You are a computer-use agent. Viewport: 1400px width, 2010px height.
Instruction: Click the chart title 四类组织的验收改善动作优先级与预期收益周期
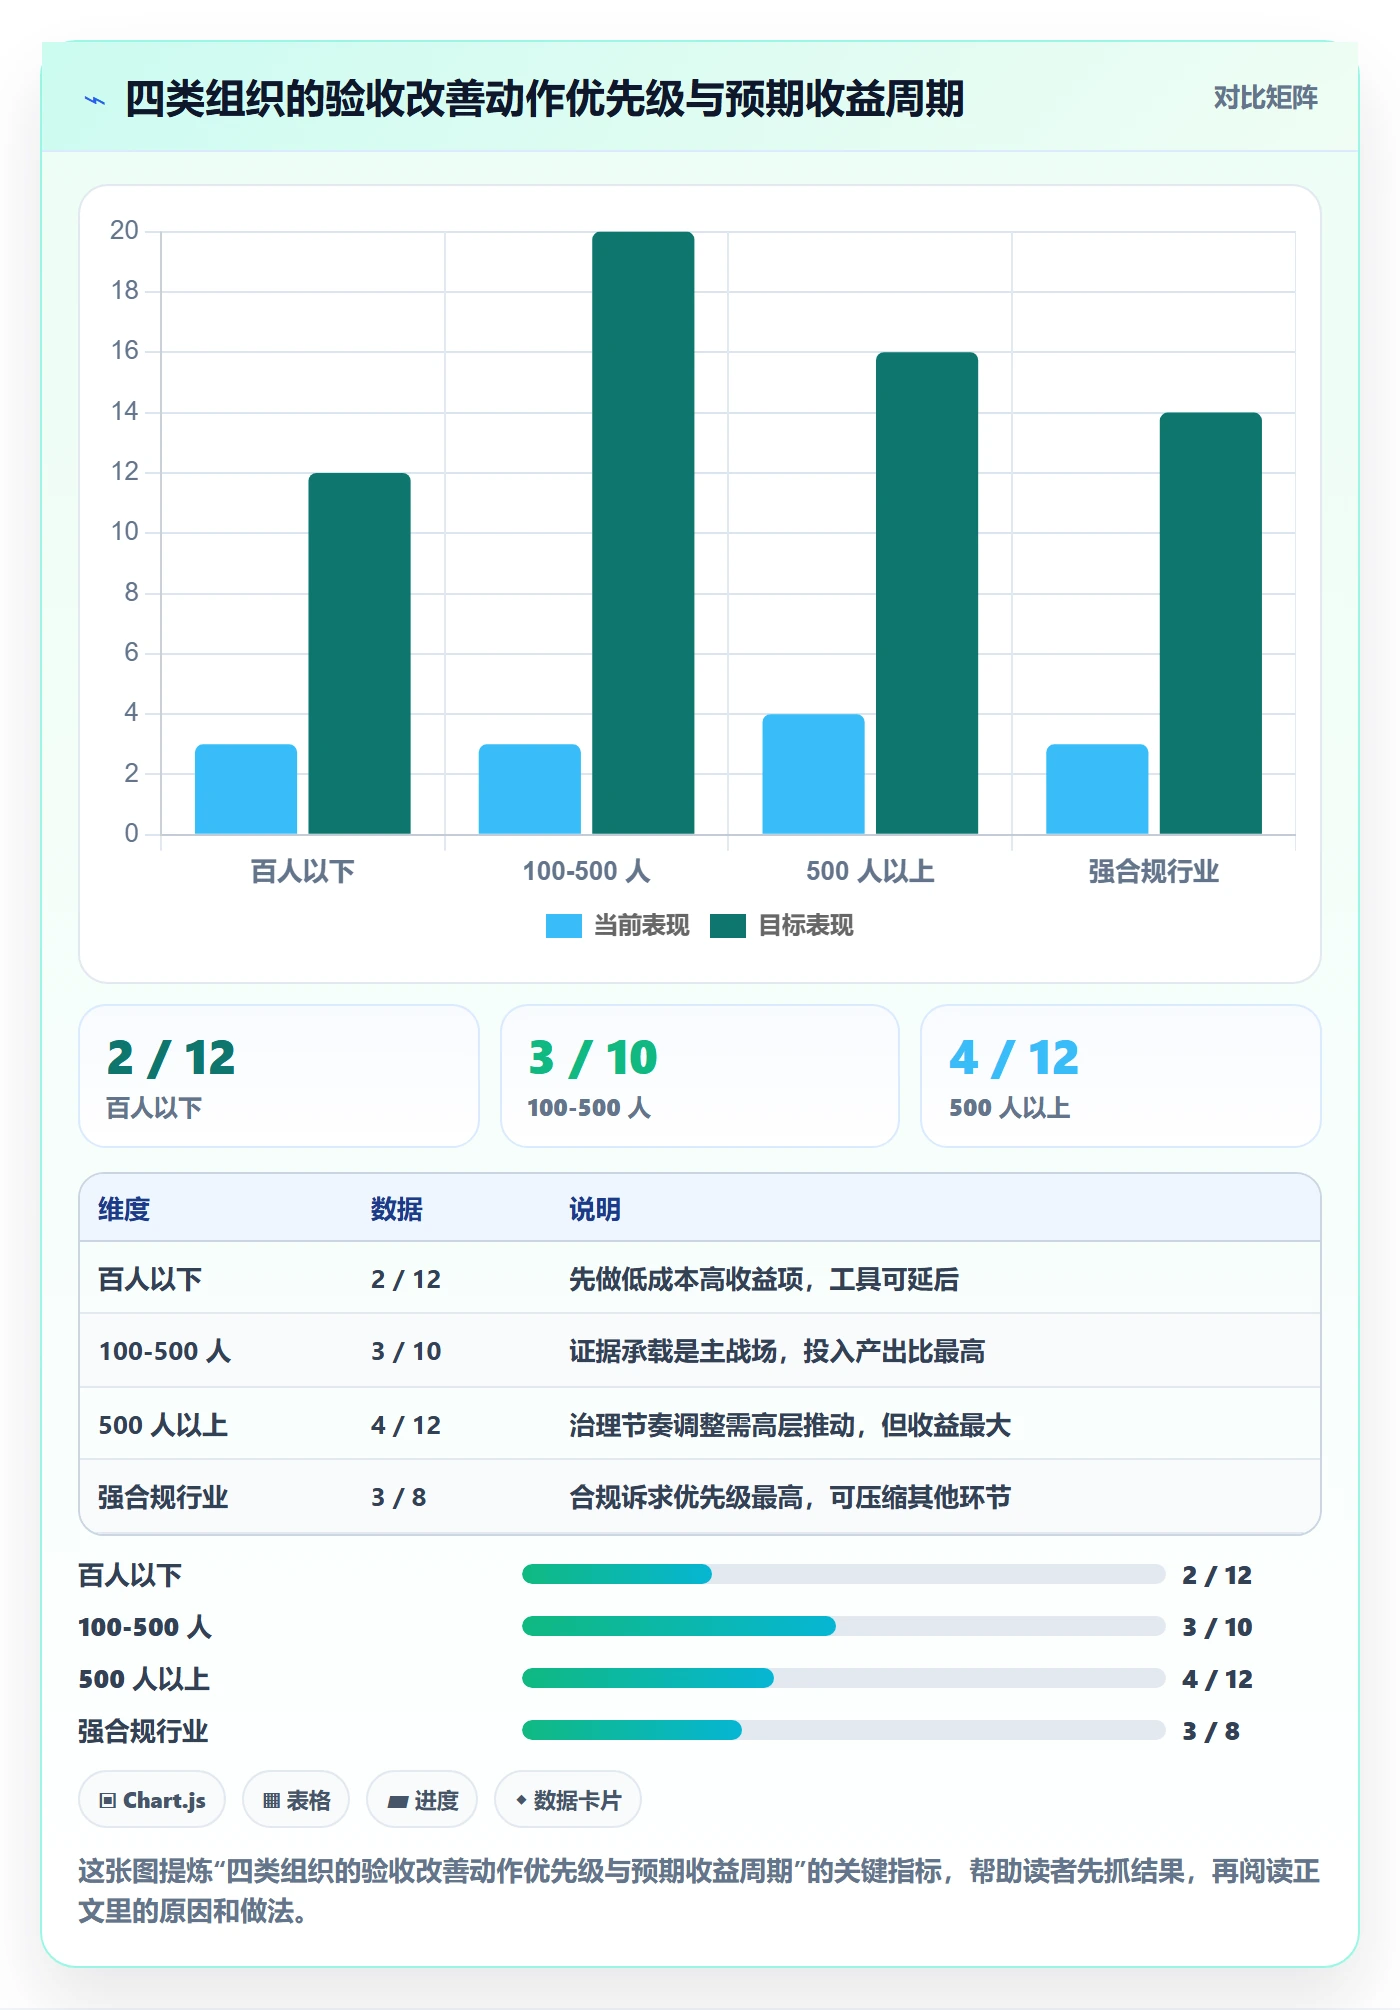[544, 99]
